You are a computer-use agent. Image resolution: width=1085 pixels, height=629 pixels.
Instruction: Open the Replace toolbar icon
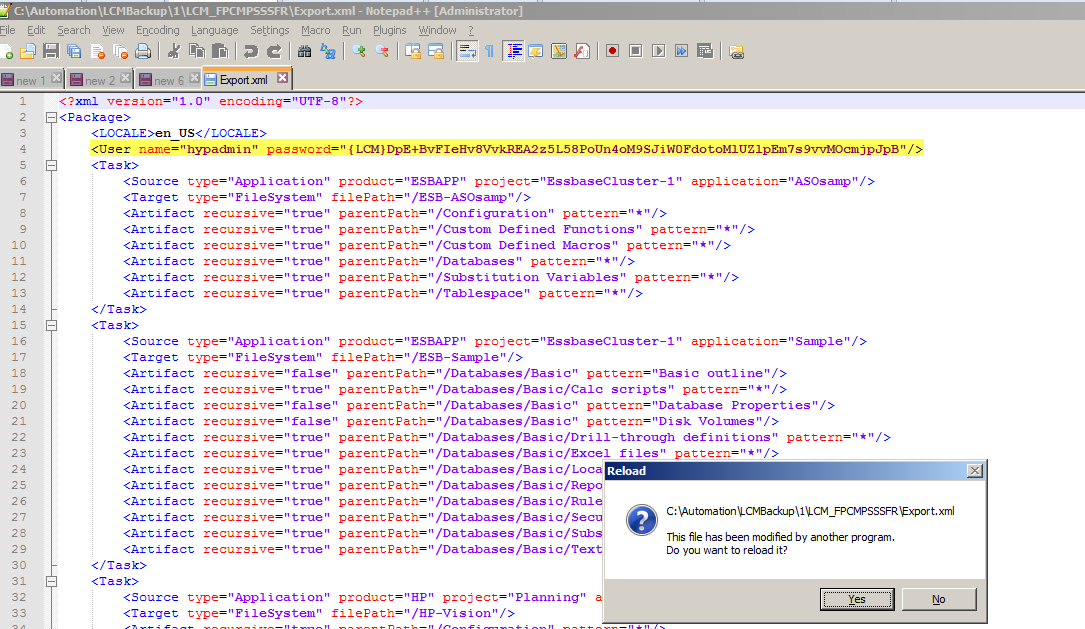click(328, 52)
